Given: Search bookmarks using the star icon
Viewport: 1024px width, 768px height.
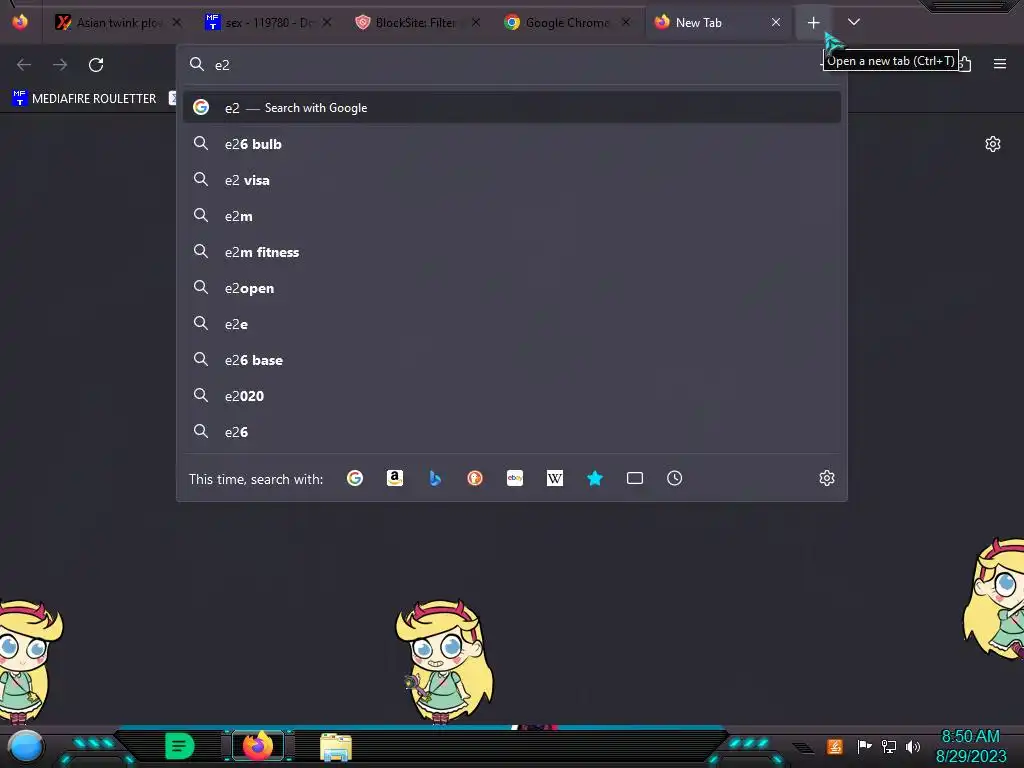Looking at the screenshot, I should (x=595, y=479).
